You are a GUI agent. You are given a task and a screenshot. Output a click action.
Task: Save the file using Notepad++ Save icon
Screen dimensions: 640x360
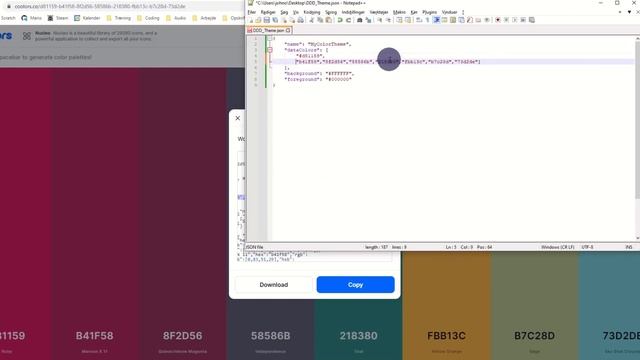click(267, 20)
